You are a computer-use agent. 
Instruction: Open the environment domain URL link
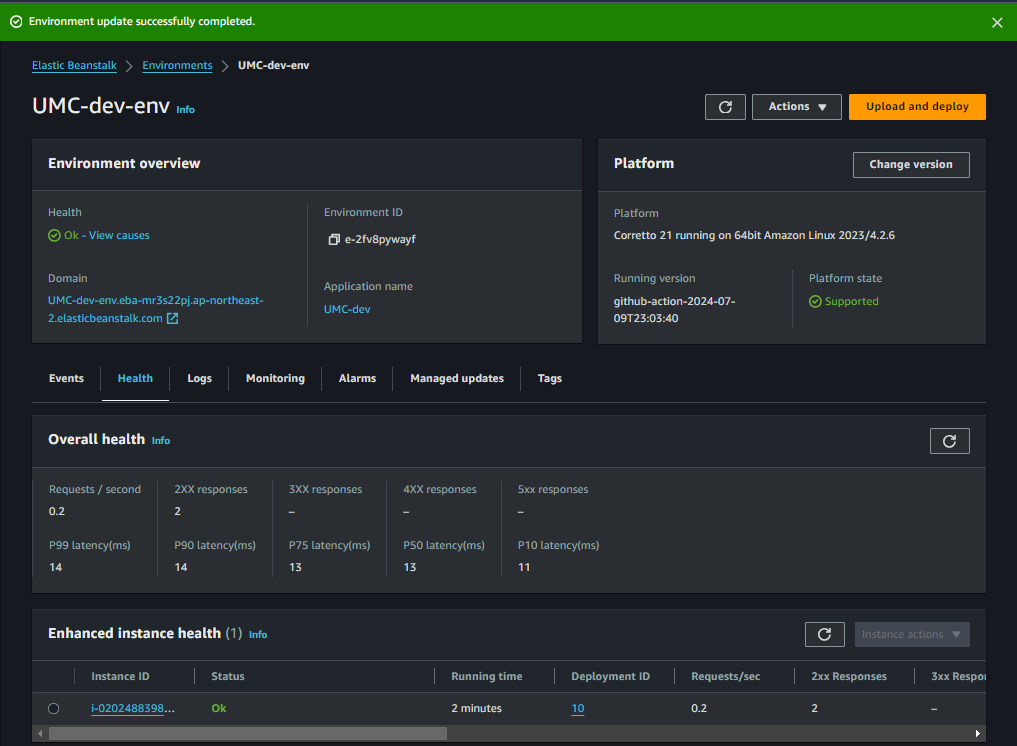pyautogui.click(x=156, y=309)
